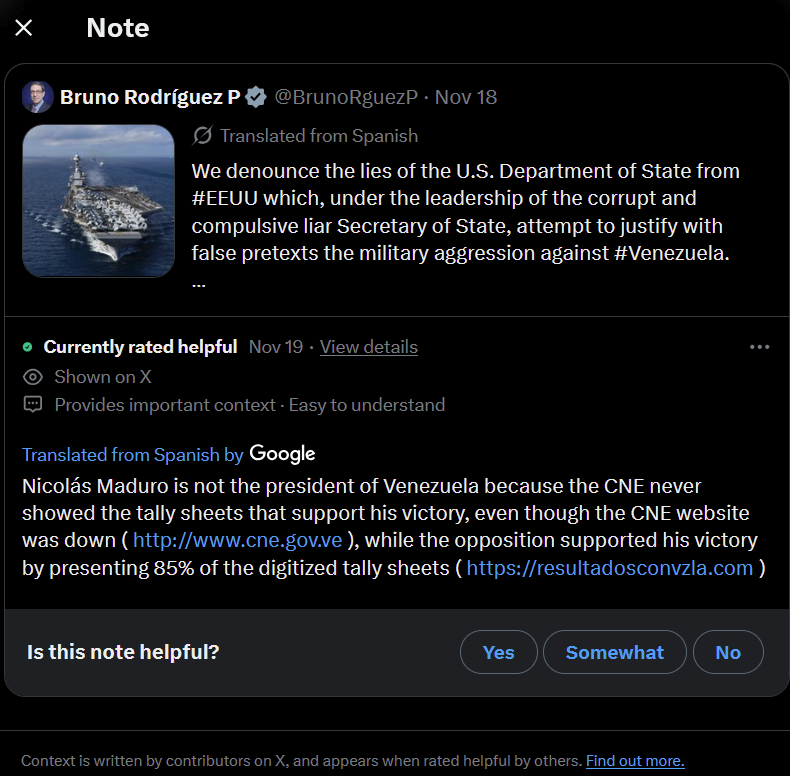Click the Nov 18 post date
The height and width of the screenshot is (776, 790).
tap(466, 97)
